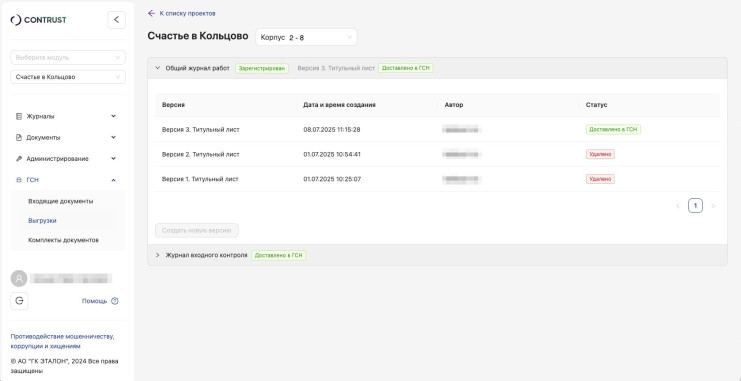Go to previous page arrow in pagination
Viewport: 741px width, 381px height.
click(x=678, y=206)
